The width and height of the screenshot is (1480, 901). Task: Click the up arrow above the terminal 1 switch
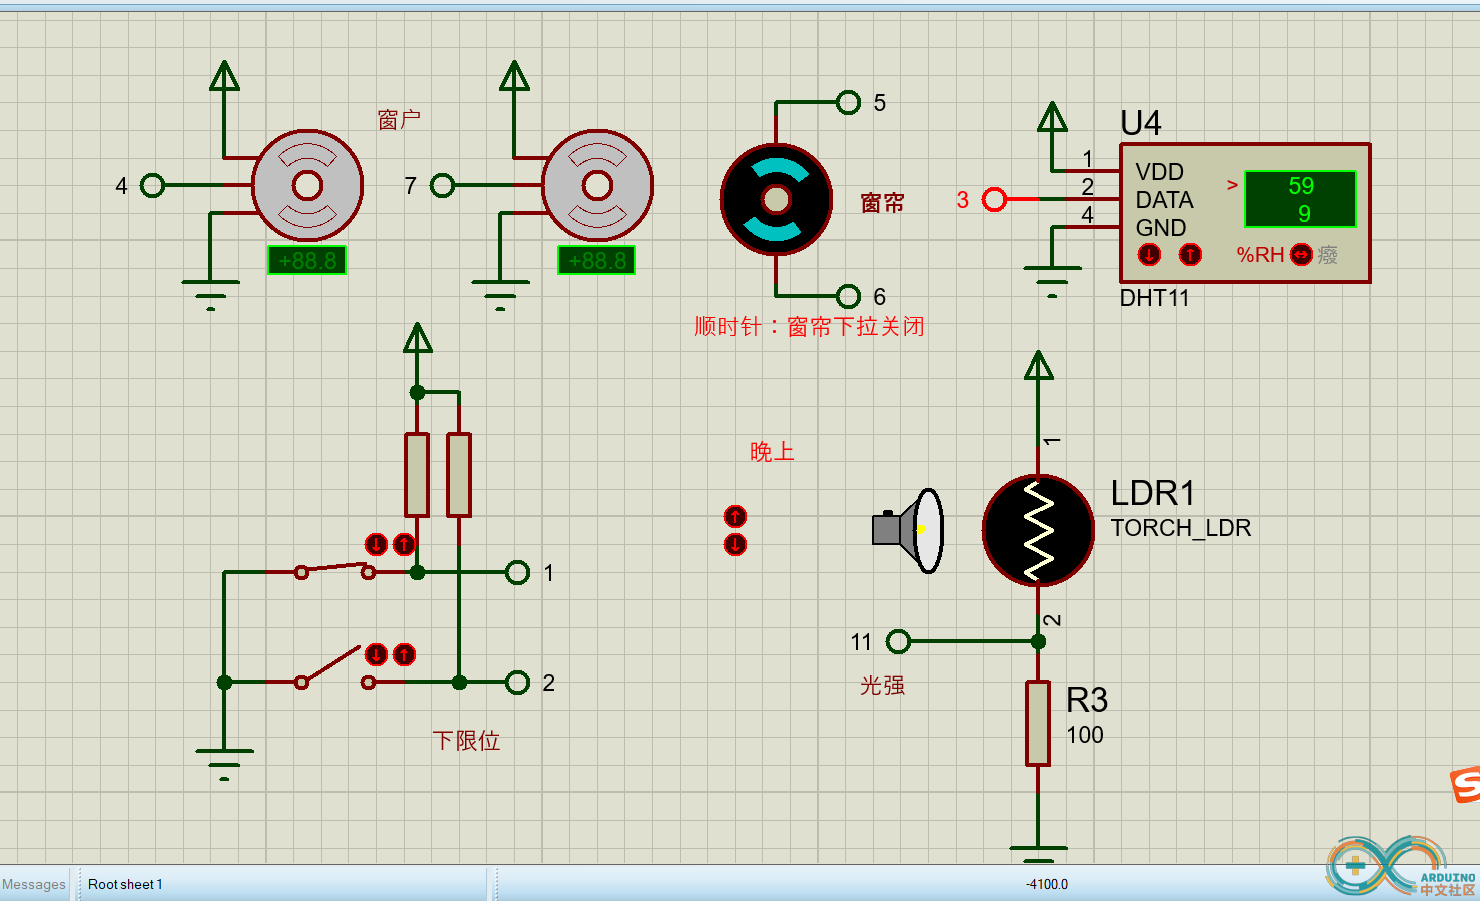coord(404,544)
